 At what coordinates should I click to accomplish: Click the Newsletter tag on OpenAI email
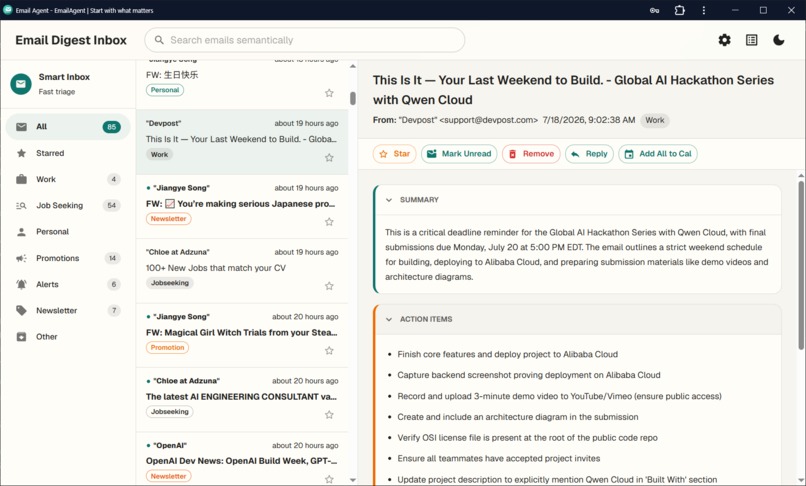[x=169, y=476]
